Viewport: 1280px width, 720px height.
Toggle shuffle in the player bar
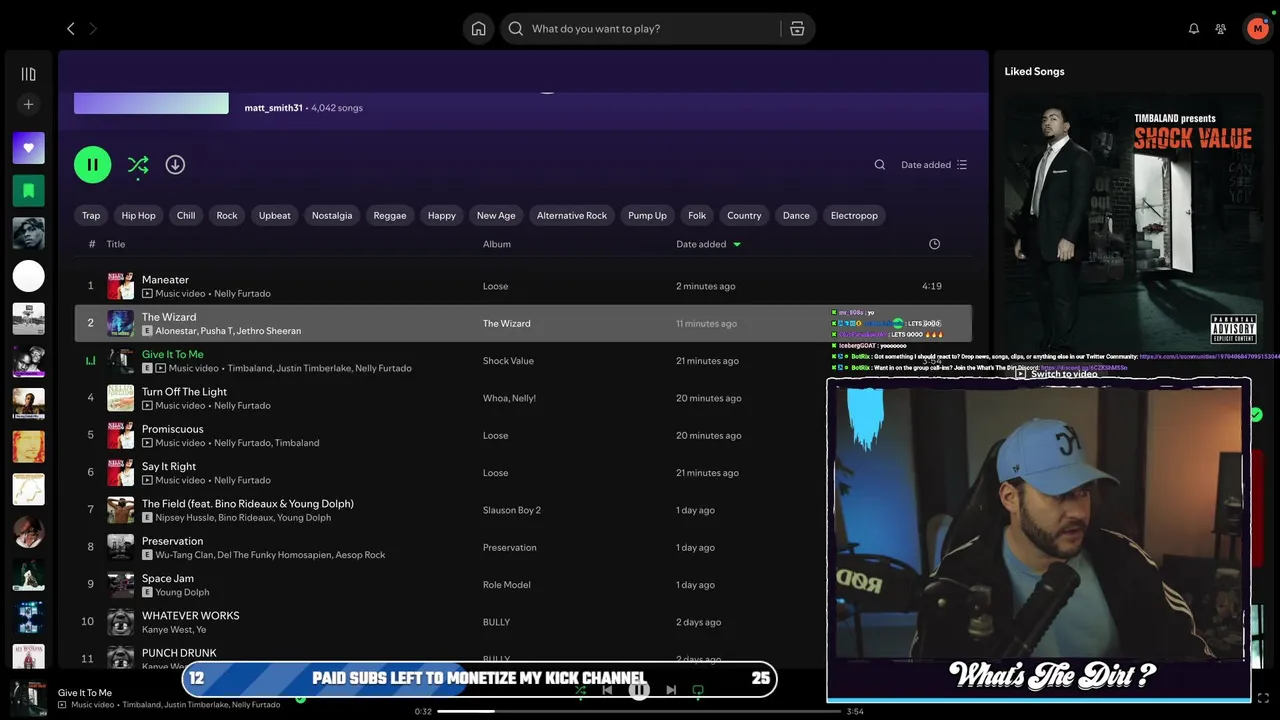(580, 690)
